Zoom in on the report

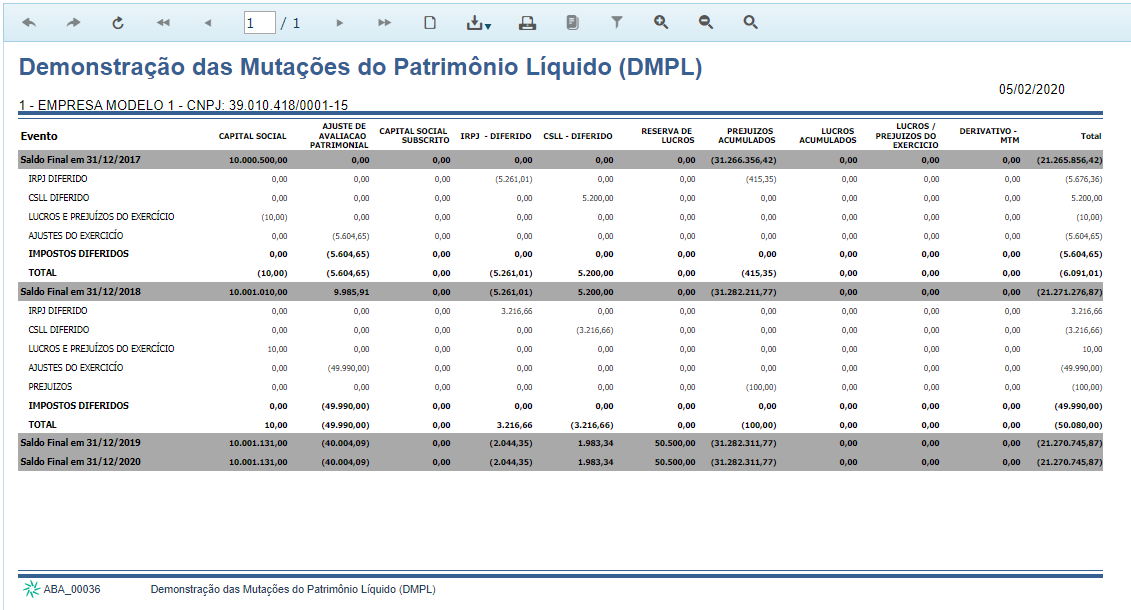661,21
